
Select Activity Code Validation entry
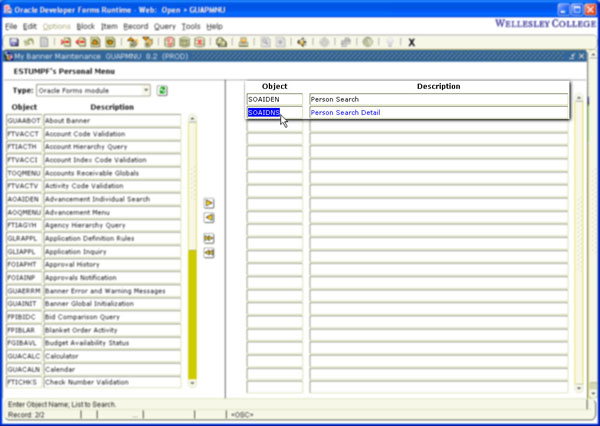(93, 186)
